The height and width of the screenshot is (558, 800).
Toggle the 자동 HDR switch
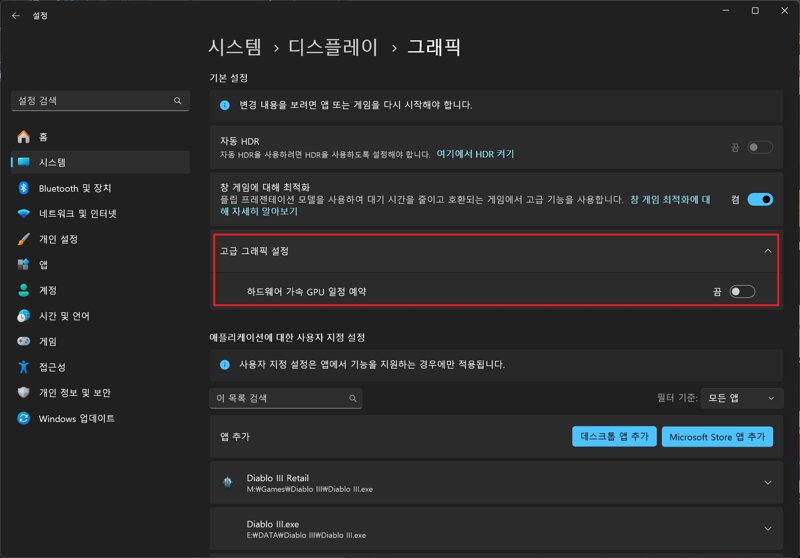pos(760,147)
